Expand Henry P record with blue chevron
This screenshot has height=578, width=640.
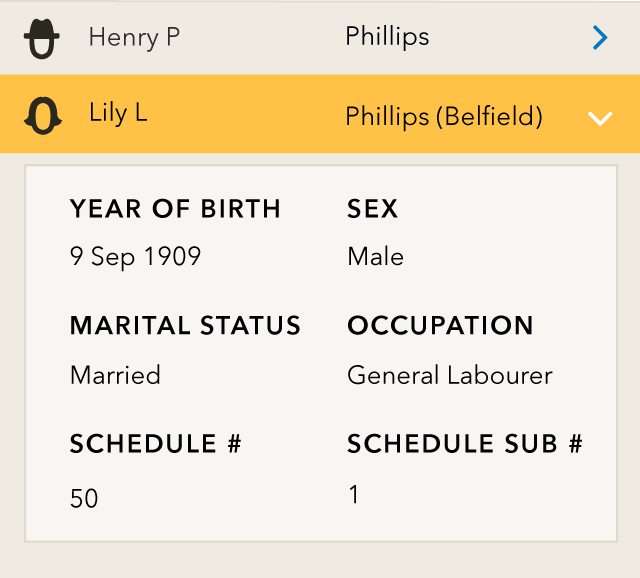click(x=599, y=38)
